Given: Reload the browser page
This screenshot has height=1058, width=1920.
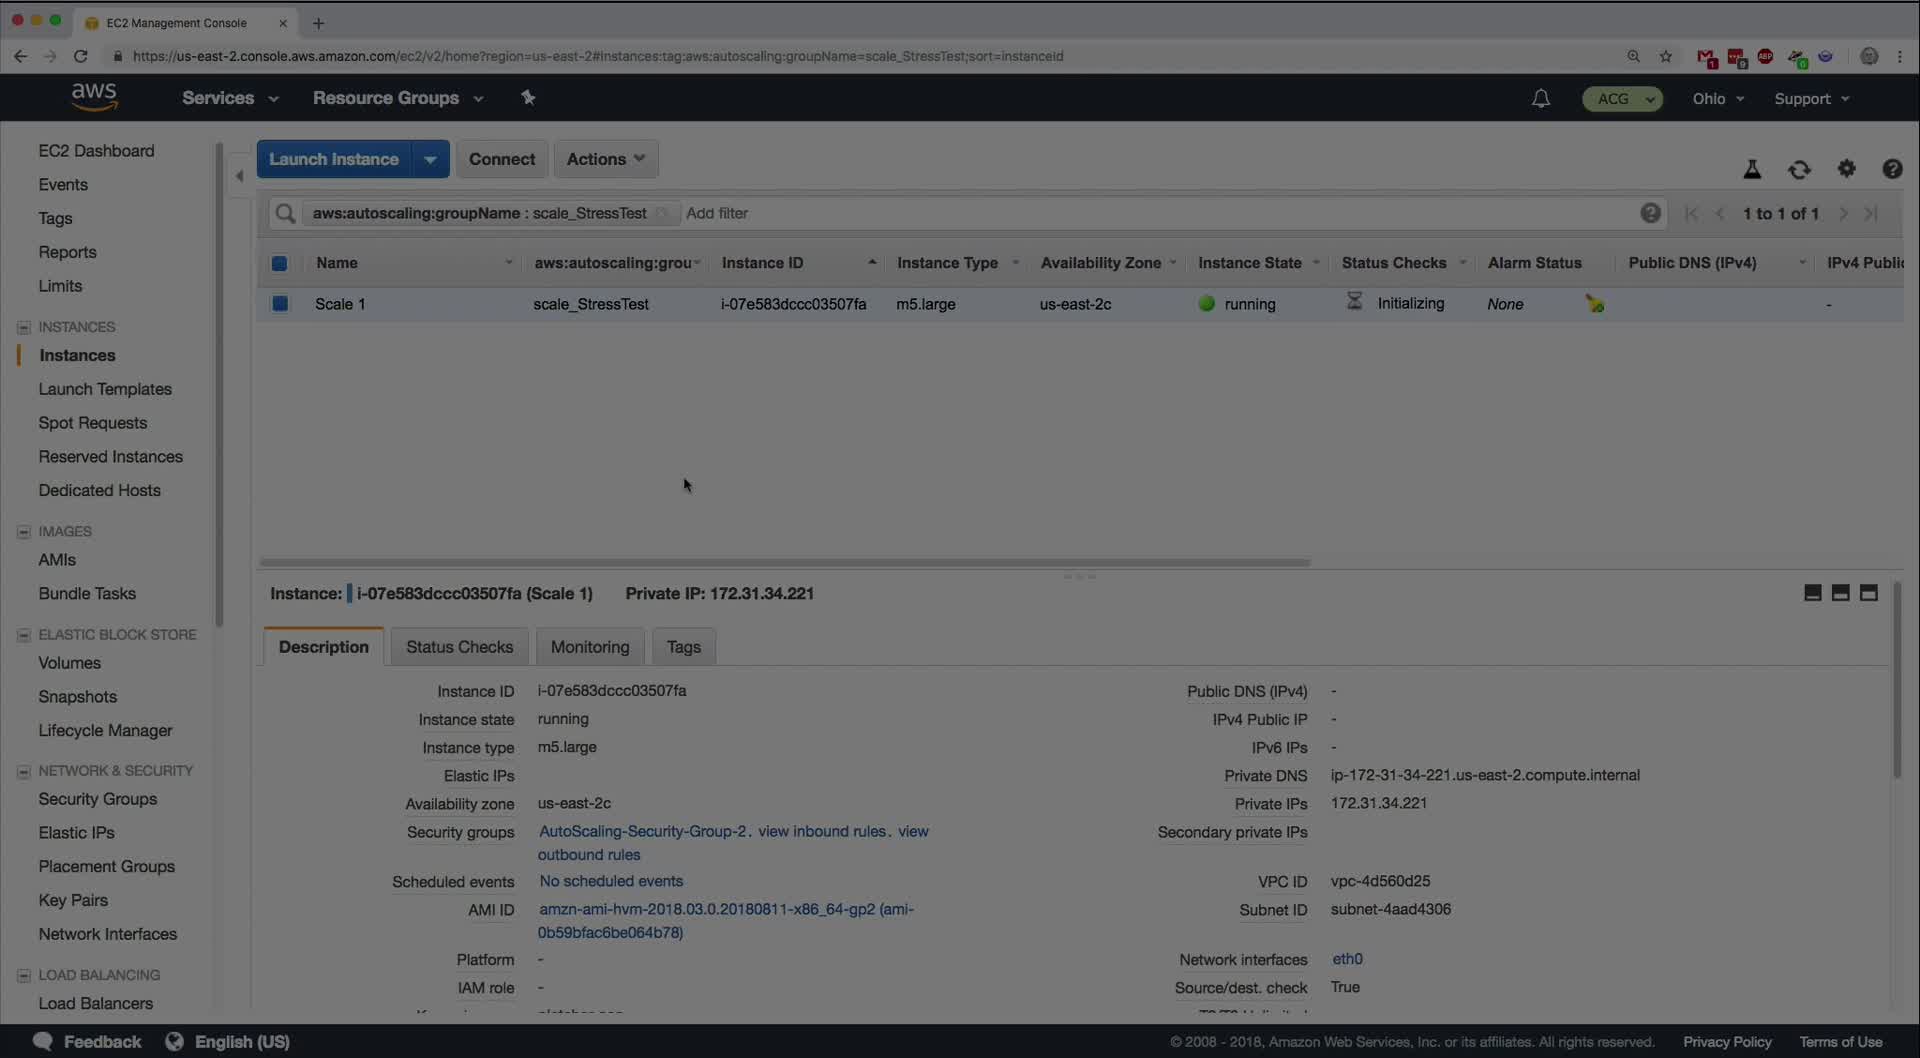Looking at the screenshot, I should (x=81, y=56).
